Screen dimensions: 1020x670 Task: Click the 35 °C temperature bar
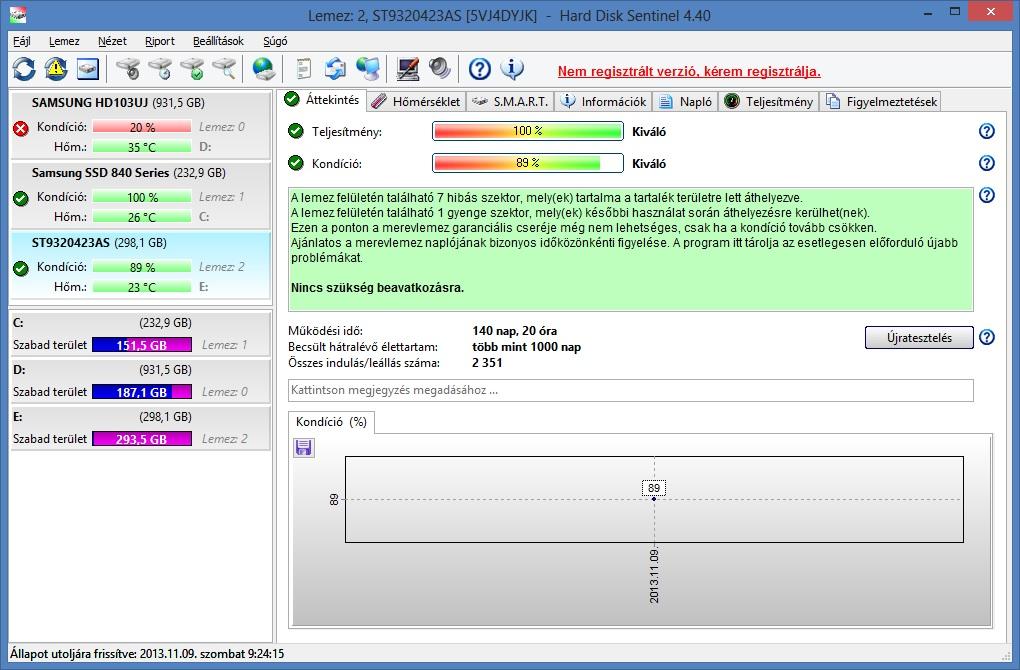[142, 147]
